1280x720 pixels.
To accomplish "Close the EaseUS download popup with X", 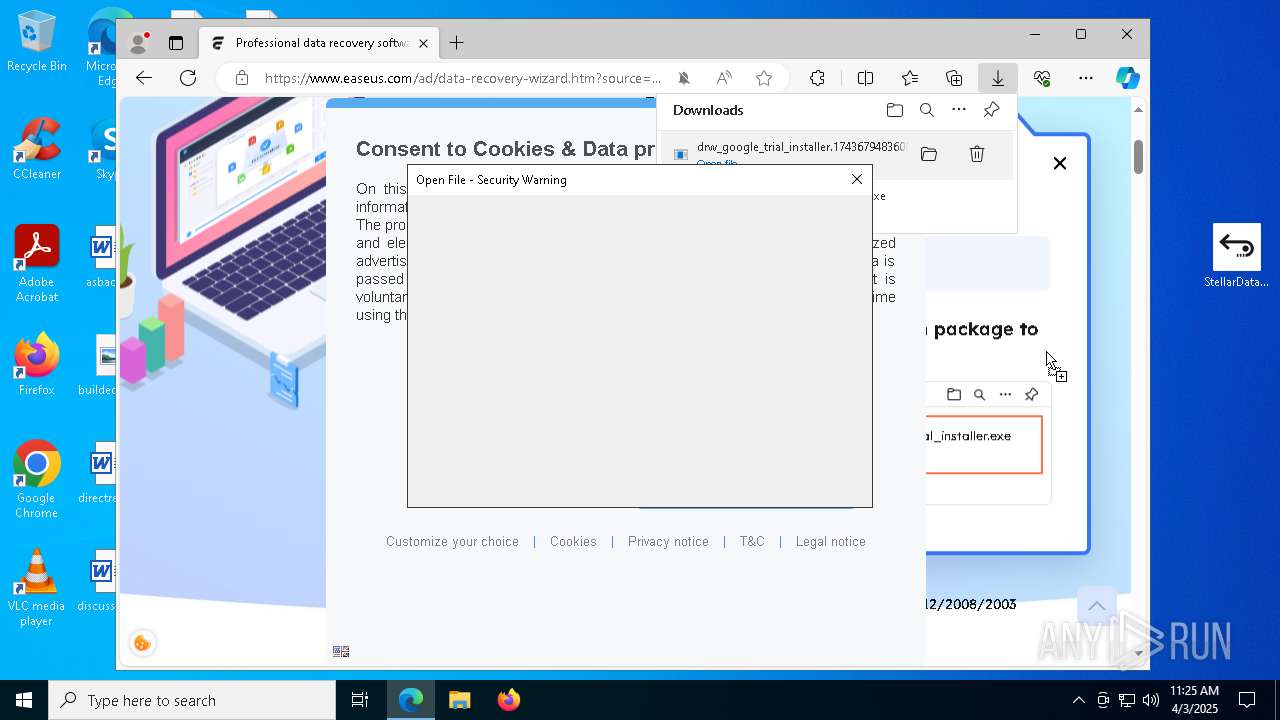I will coord(1060,163).
